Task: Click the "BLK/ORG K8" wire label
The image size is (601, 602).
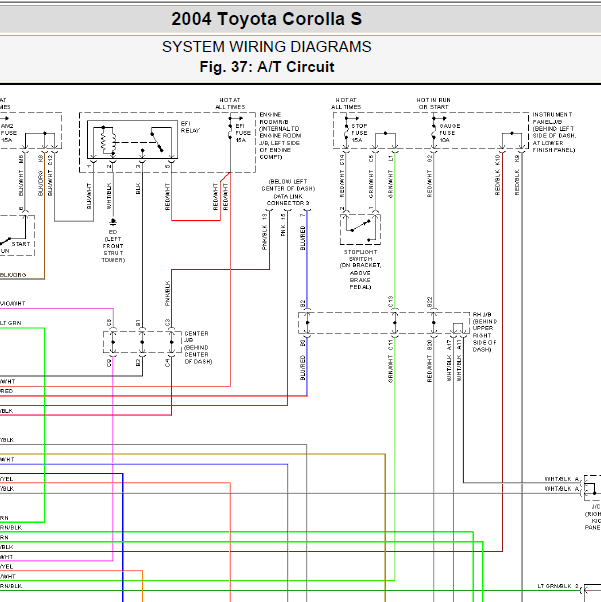Action: pos(41,175)
